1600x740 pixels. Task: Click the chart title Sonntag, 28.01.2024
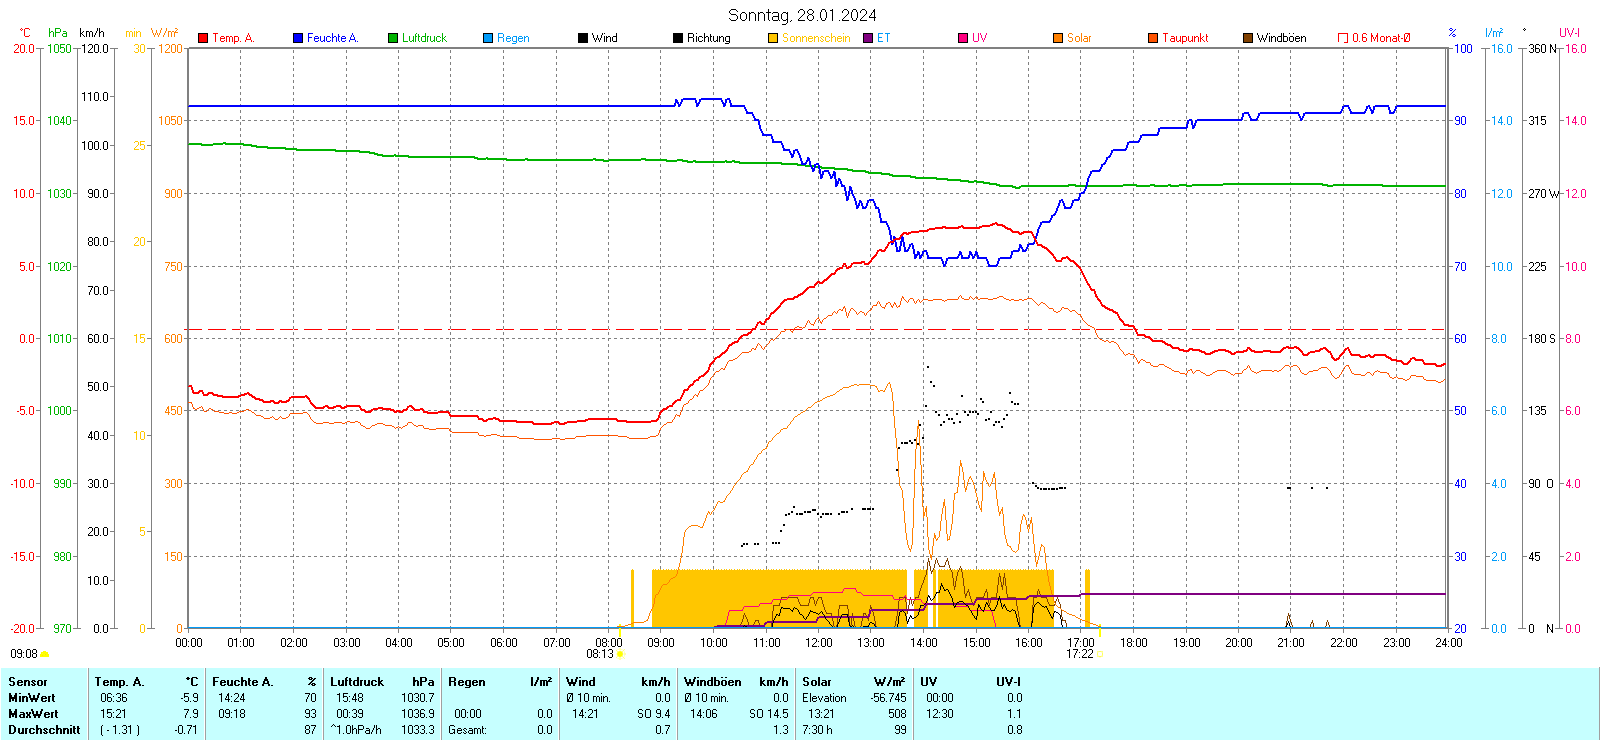coord(802,15)
